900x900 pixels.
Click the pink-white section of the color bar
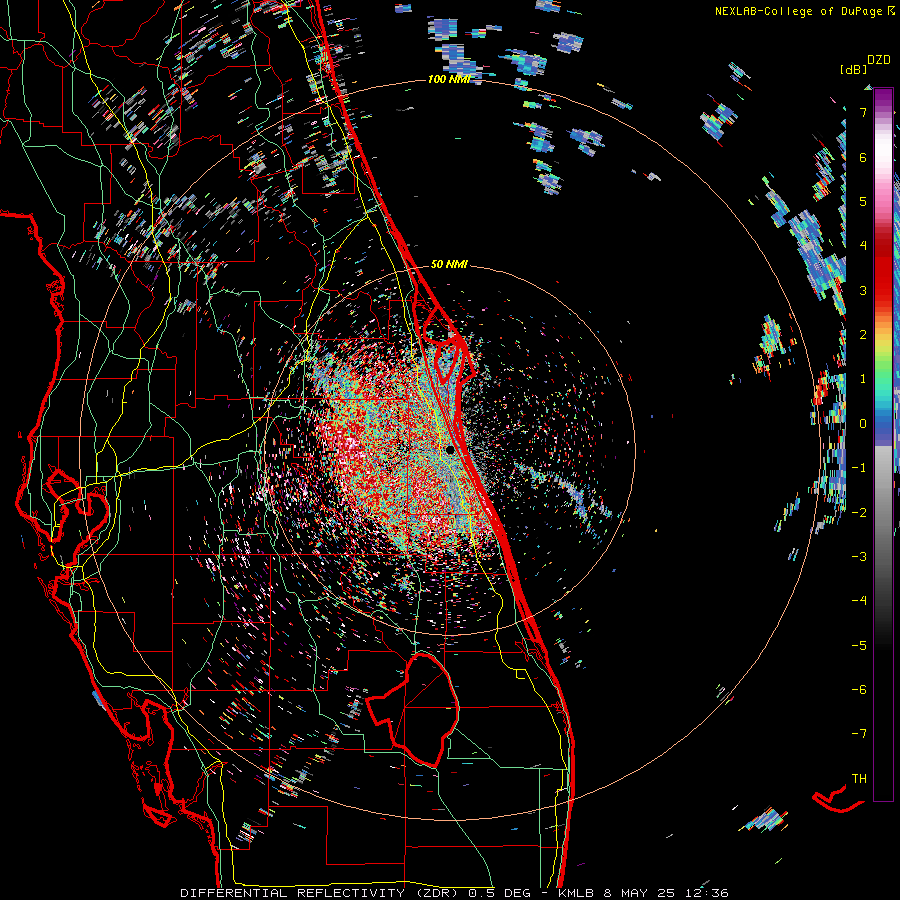pyautogui.click(x=883, y=172)
